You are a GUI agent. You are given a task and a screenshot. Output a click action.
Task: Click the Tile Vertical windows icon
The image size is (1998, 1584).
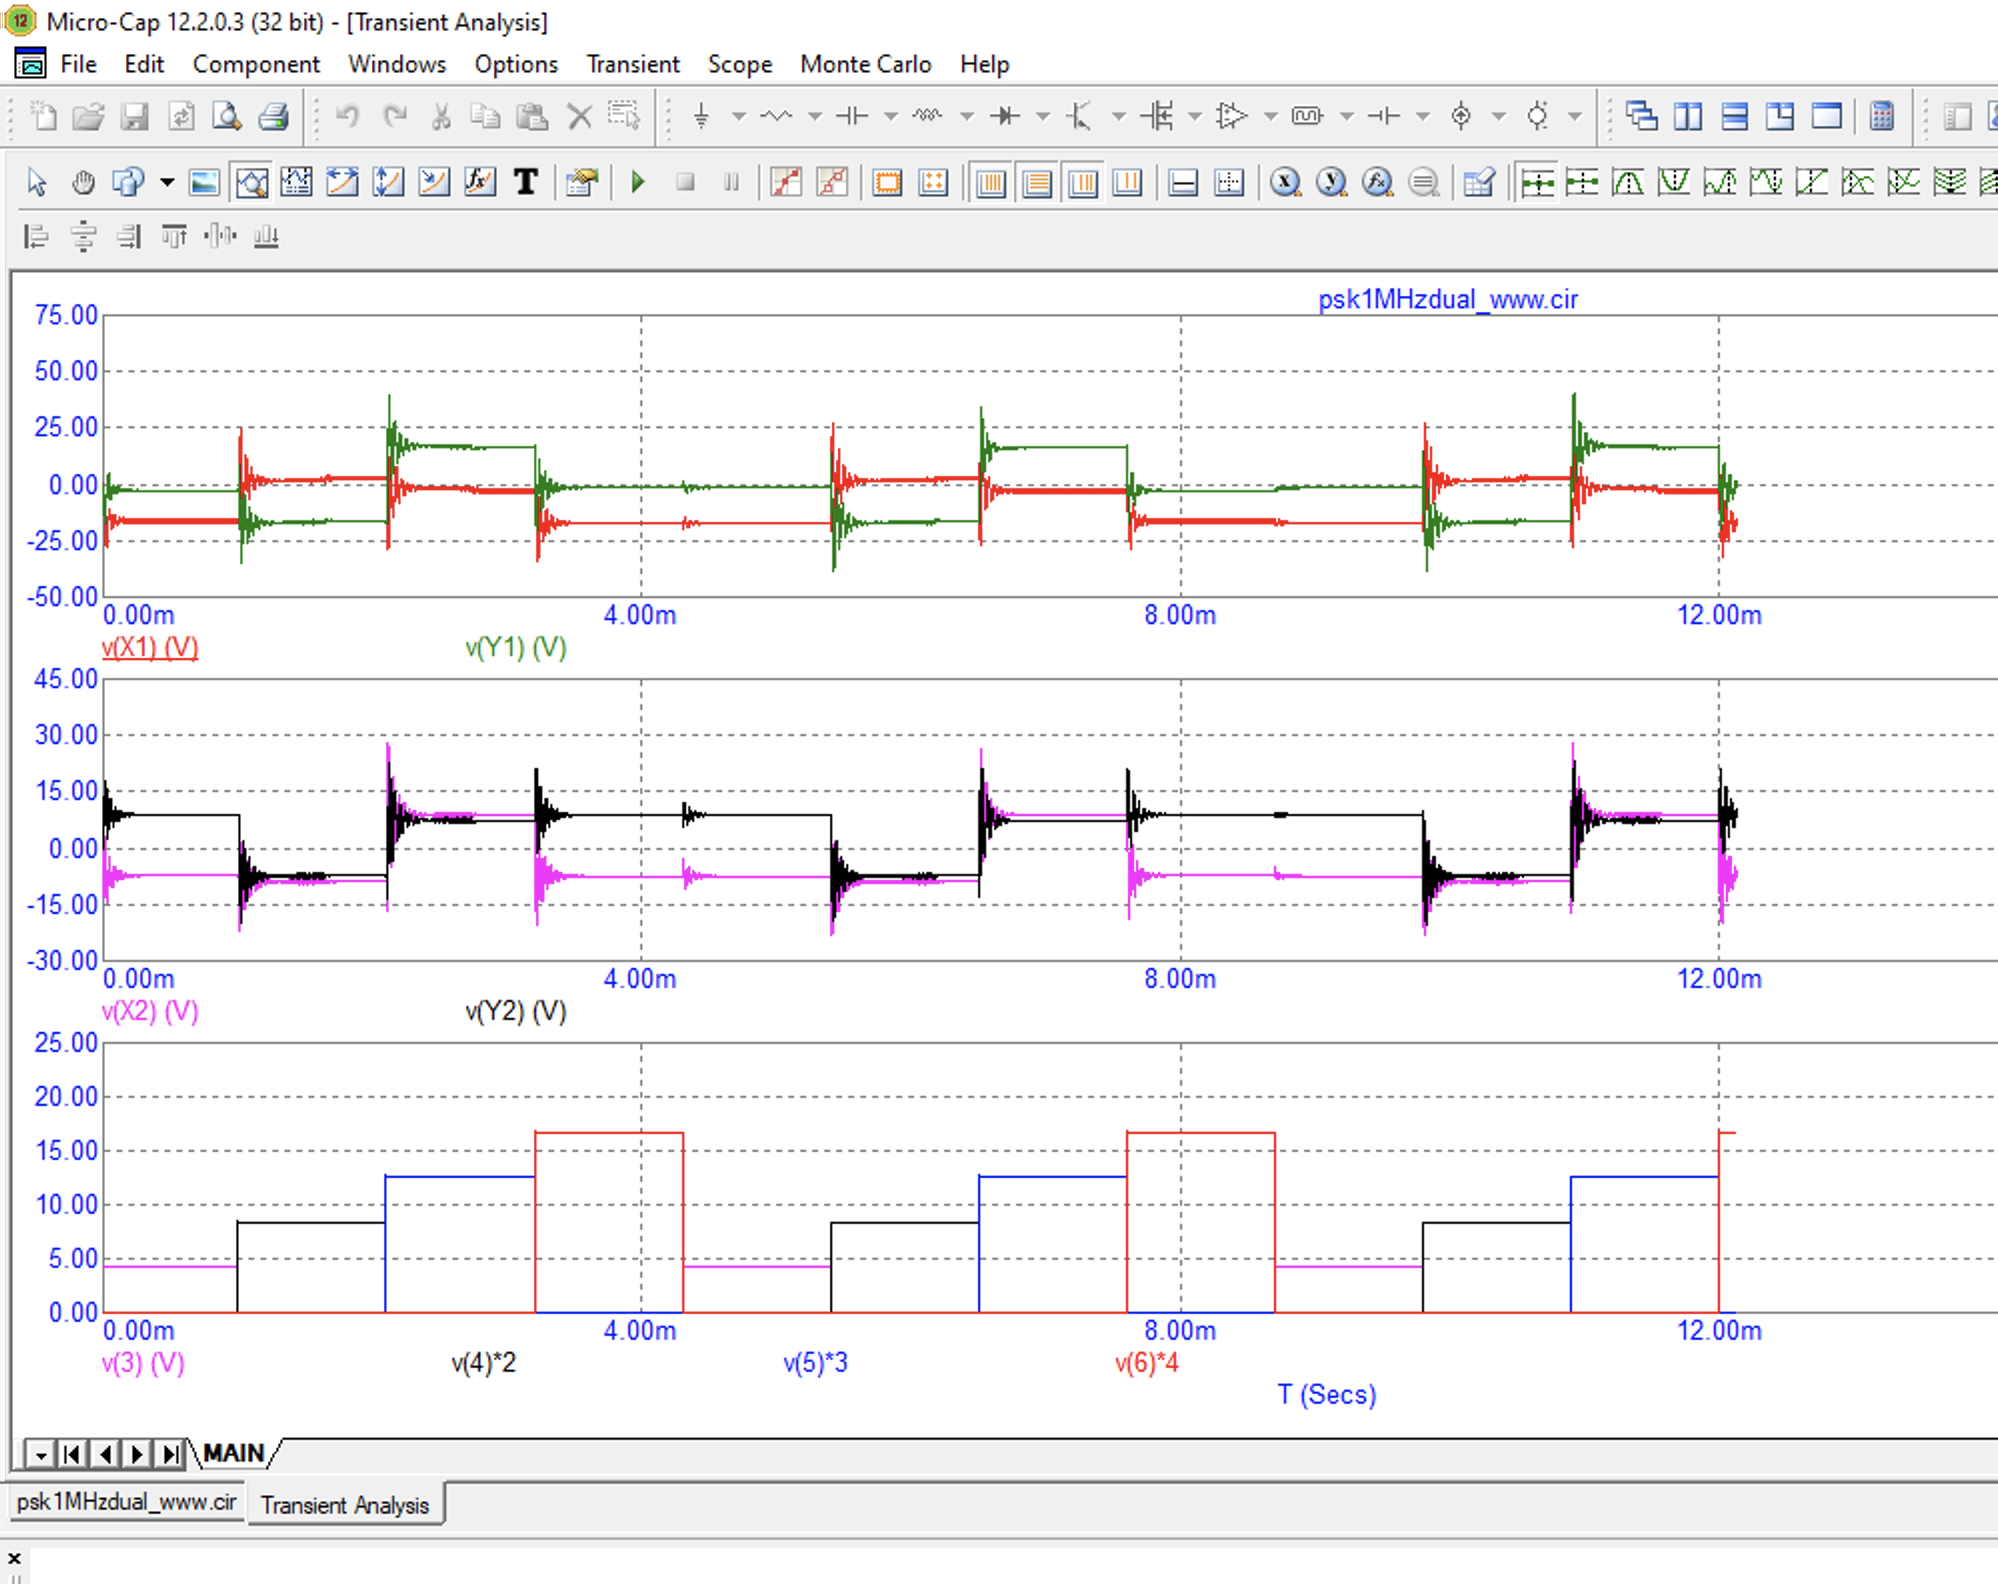[x=1688, y=117]
